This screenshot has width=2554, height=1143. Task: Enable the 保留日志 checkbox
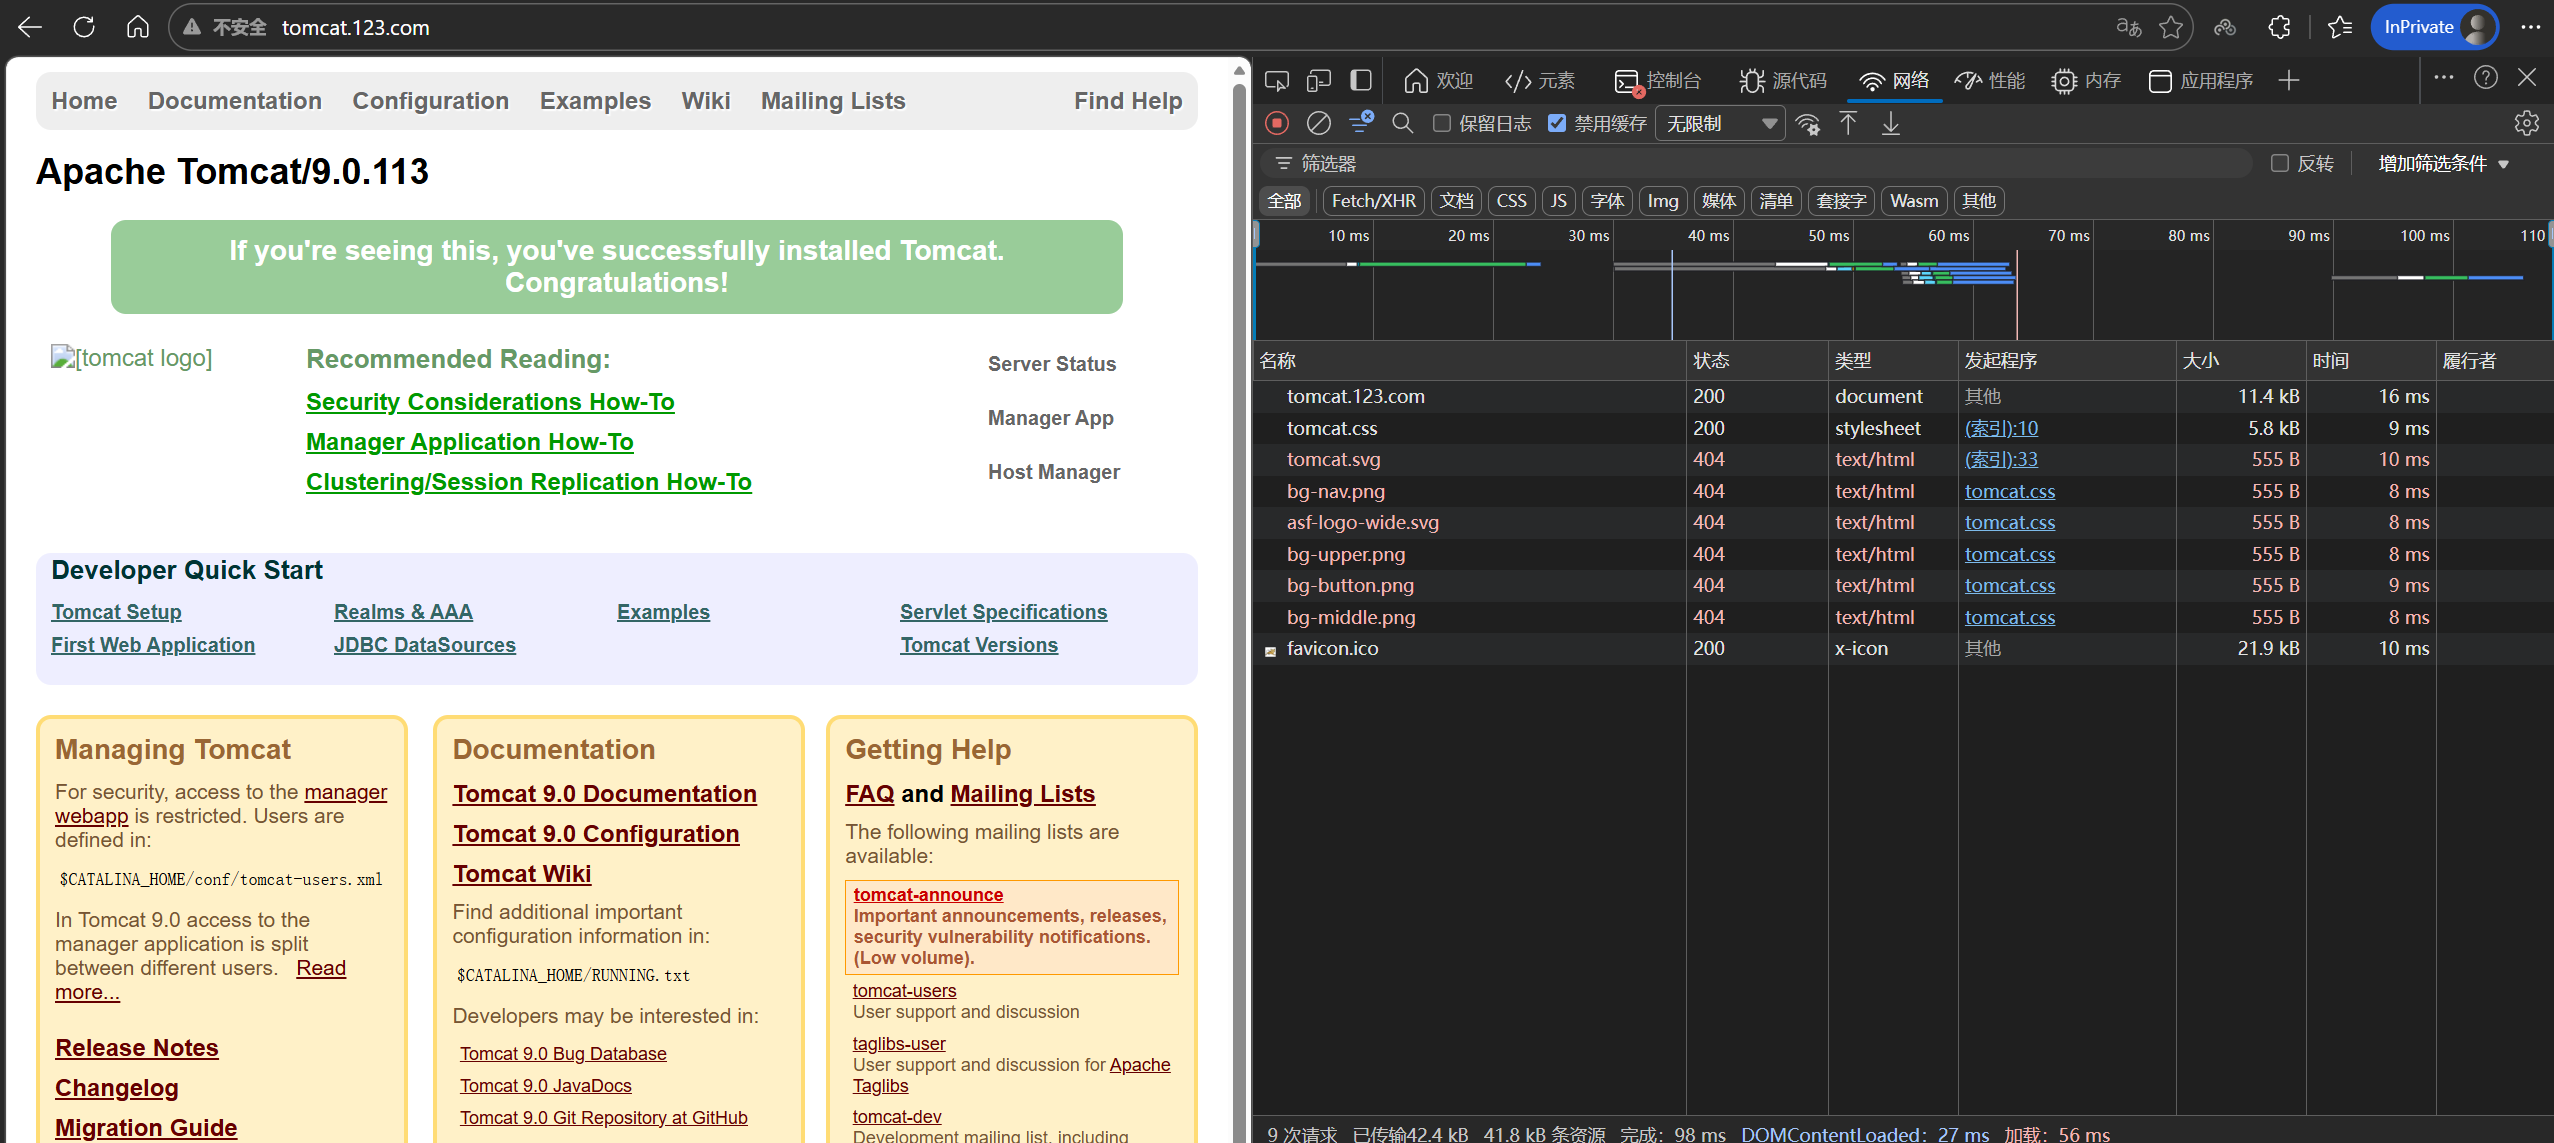point(1442,123)
